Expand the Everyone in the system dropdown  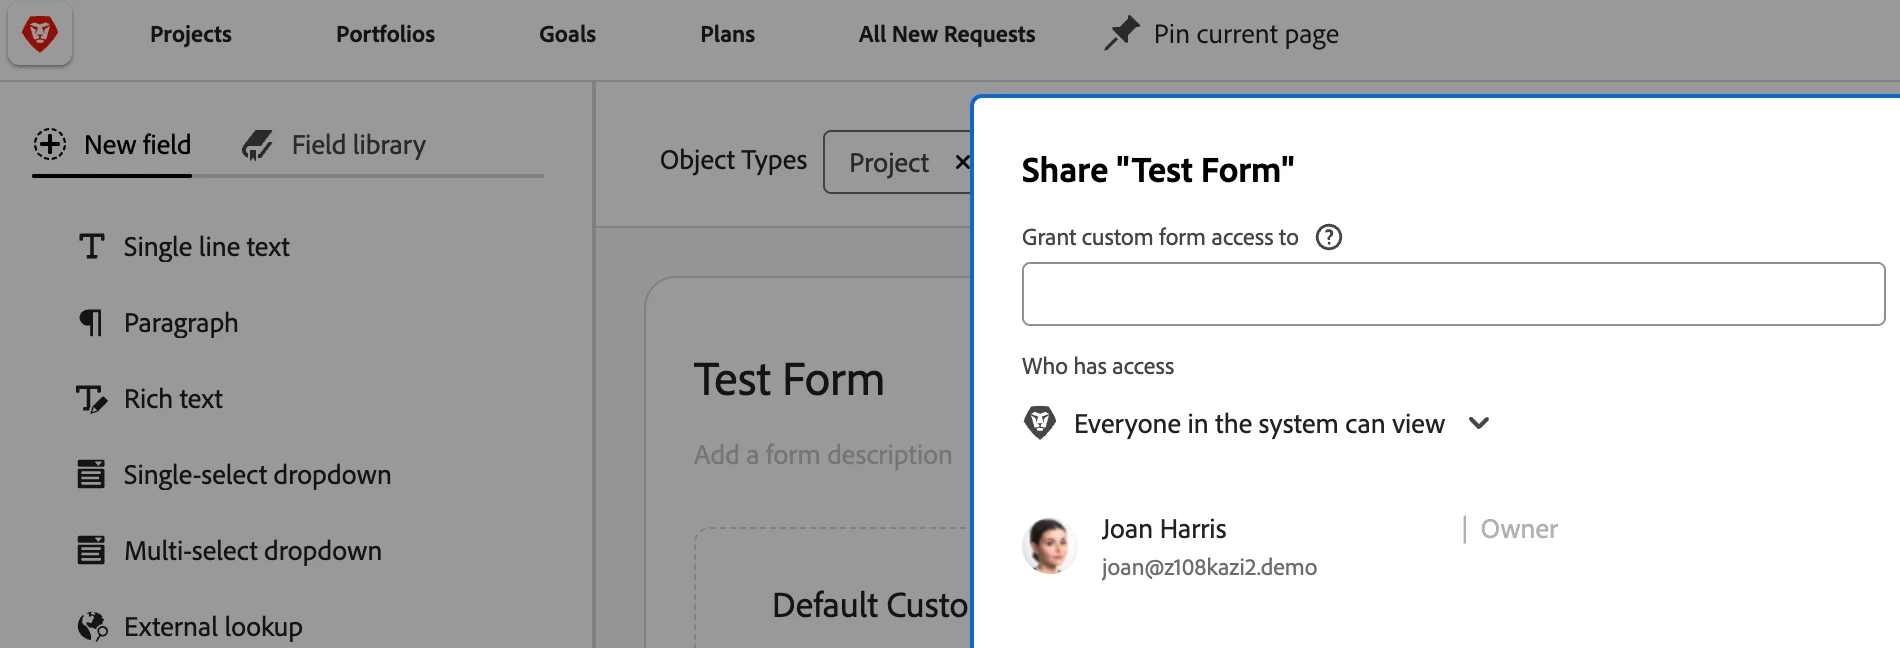pos(1479,424)
